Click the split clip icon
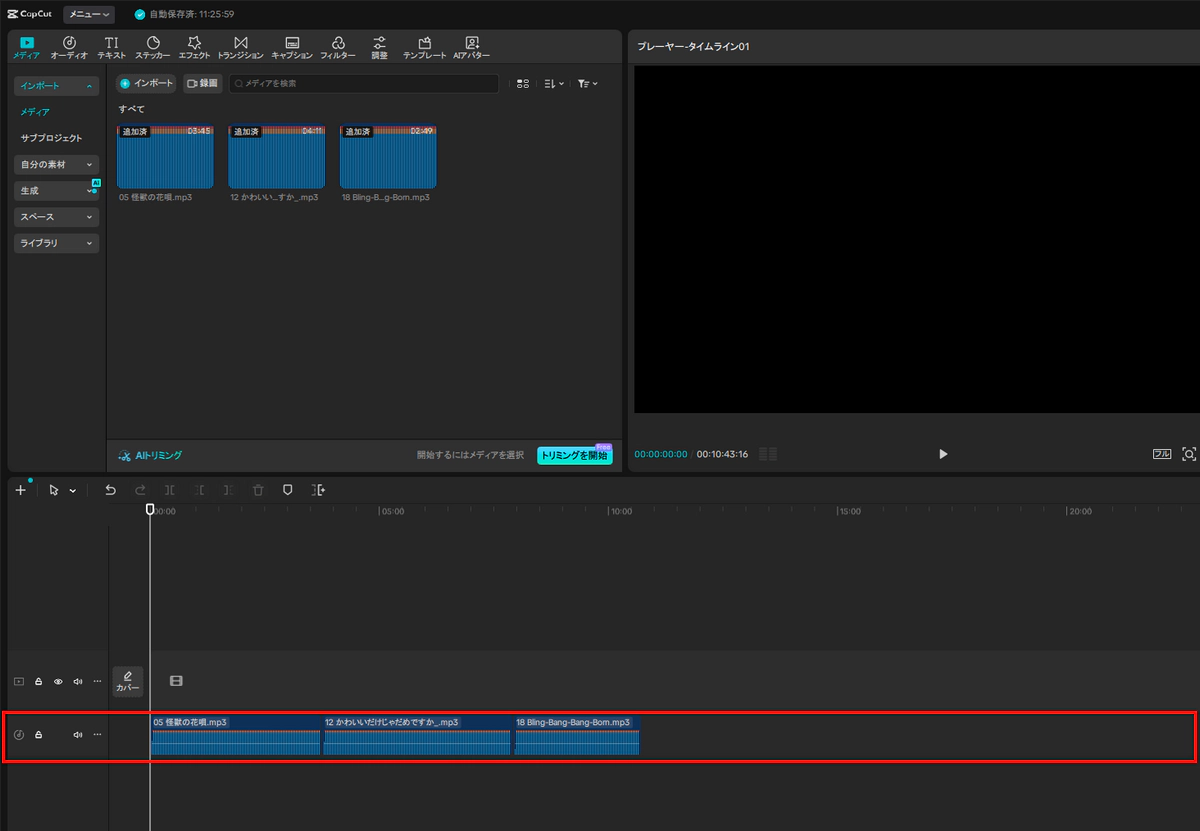Image resolution: width=1200 pixels, height=831 pixels. pos(170,490)
